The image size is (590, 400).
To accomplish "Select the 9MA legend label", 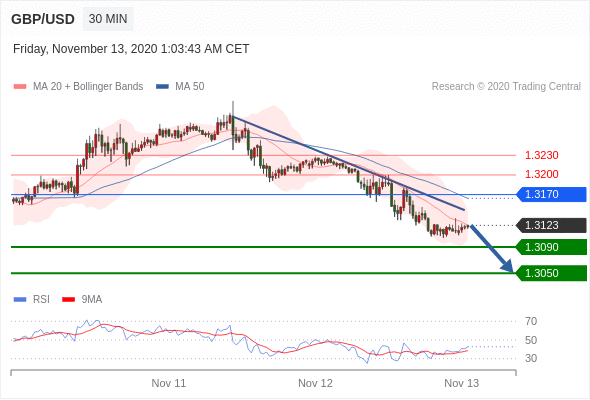I will 92,300.
